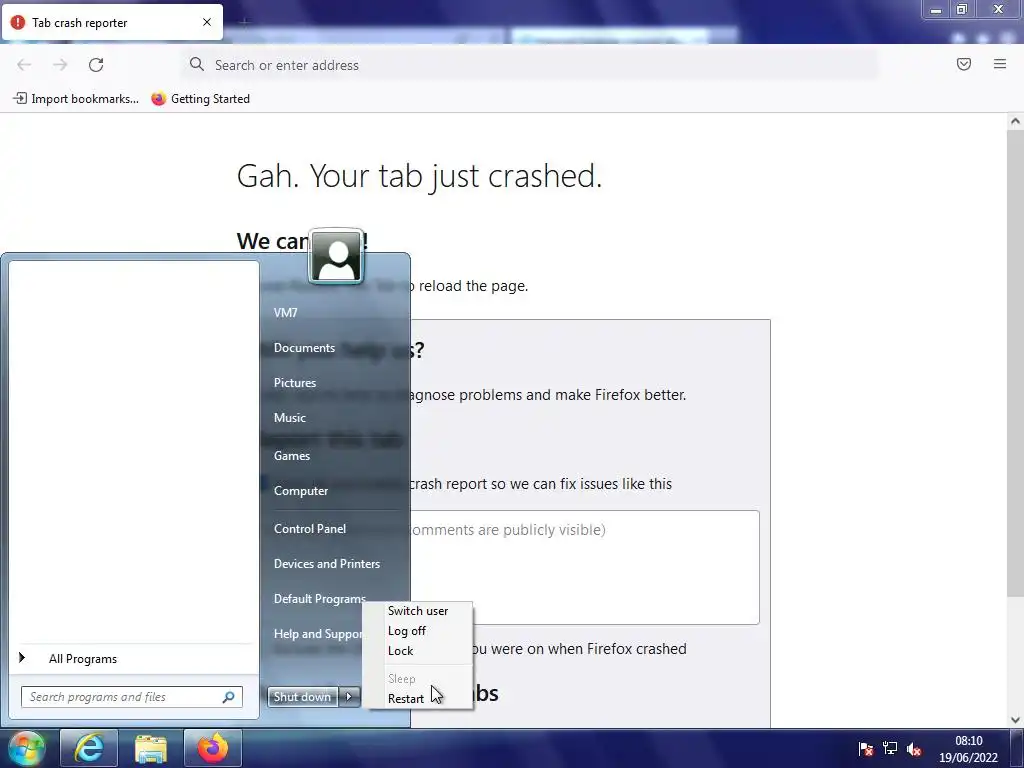
Task: Open Windows Explorer folder on taskbar
Action: click(151, 748)
